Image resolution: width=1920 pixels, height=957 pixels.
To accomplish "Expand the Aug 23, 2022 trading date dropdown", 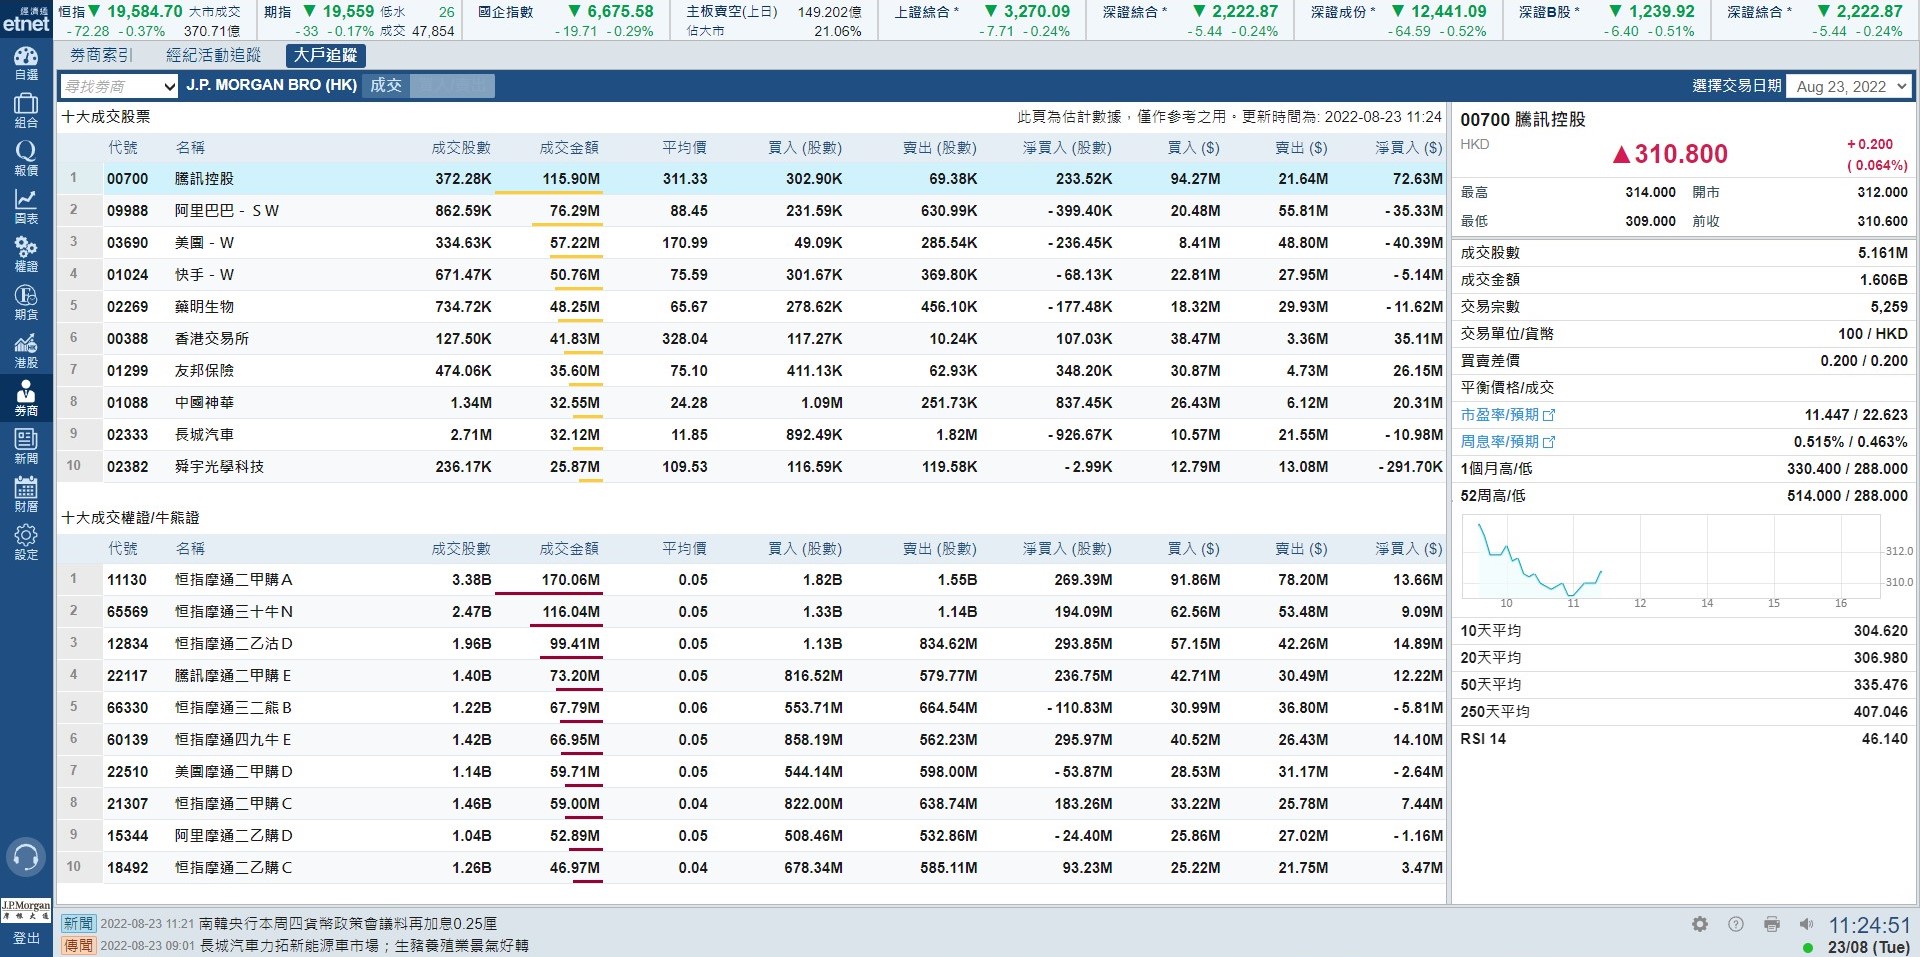I will 1849,87.
